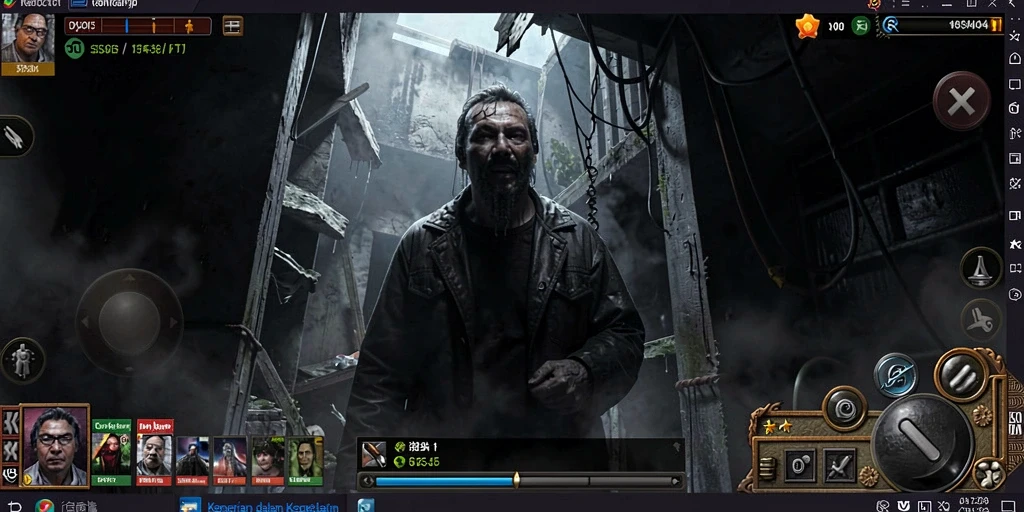Screen dimensions: 1024x512
Task: Click the stacked bars icon in bronze panel
Action: (x=767, y=468)
